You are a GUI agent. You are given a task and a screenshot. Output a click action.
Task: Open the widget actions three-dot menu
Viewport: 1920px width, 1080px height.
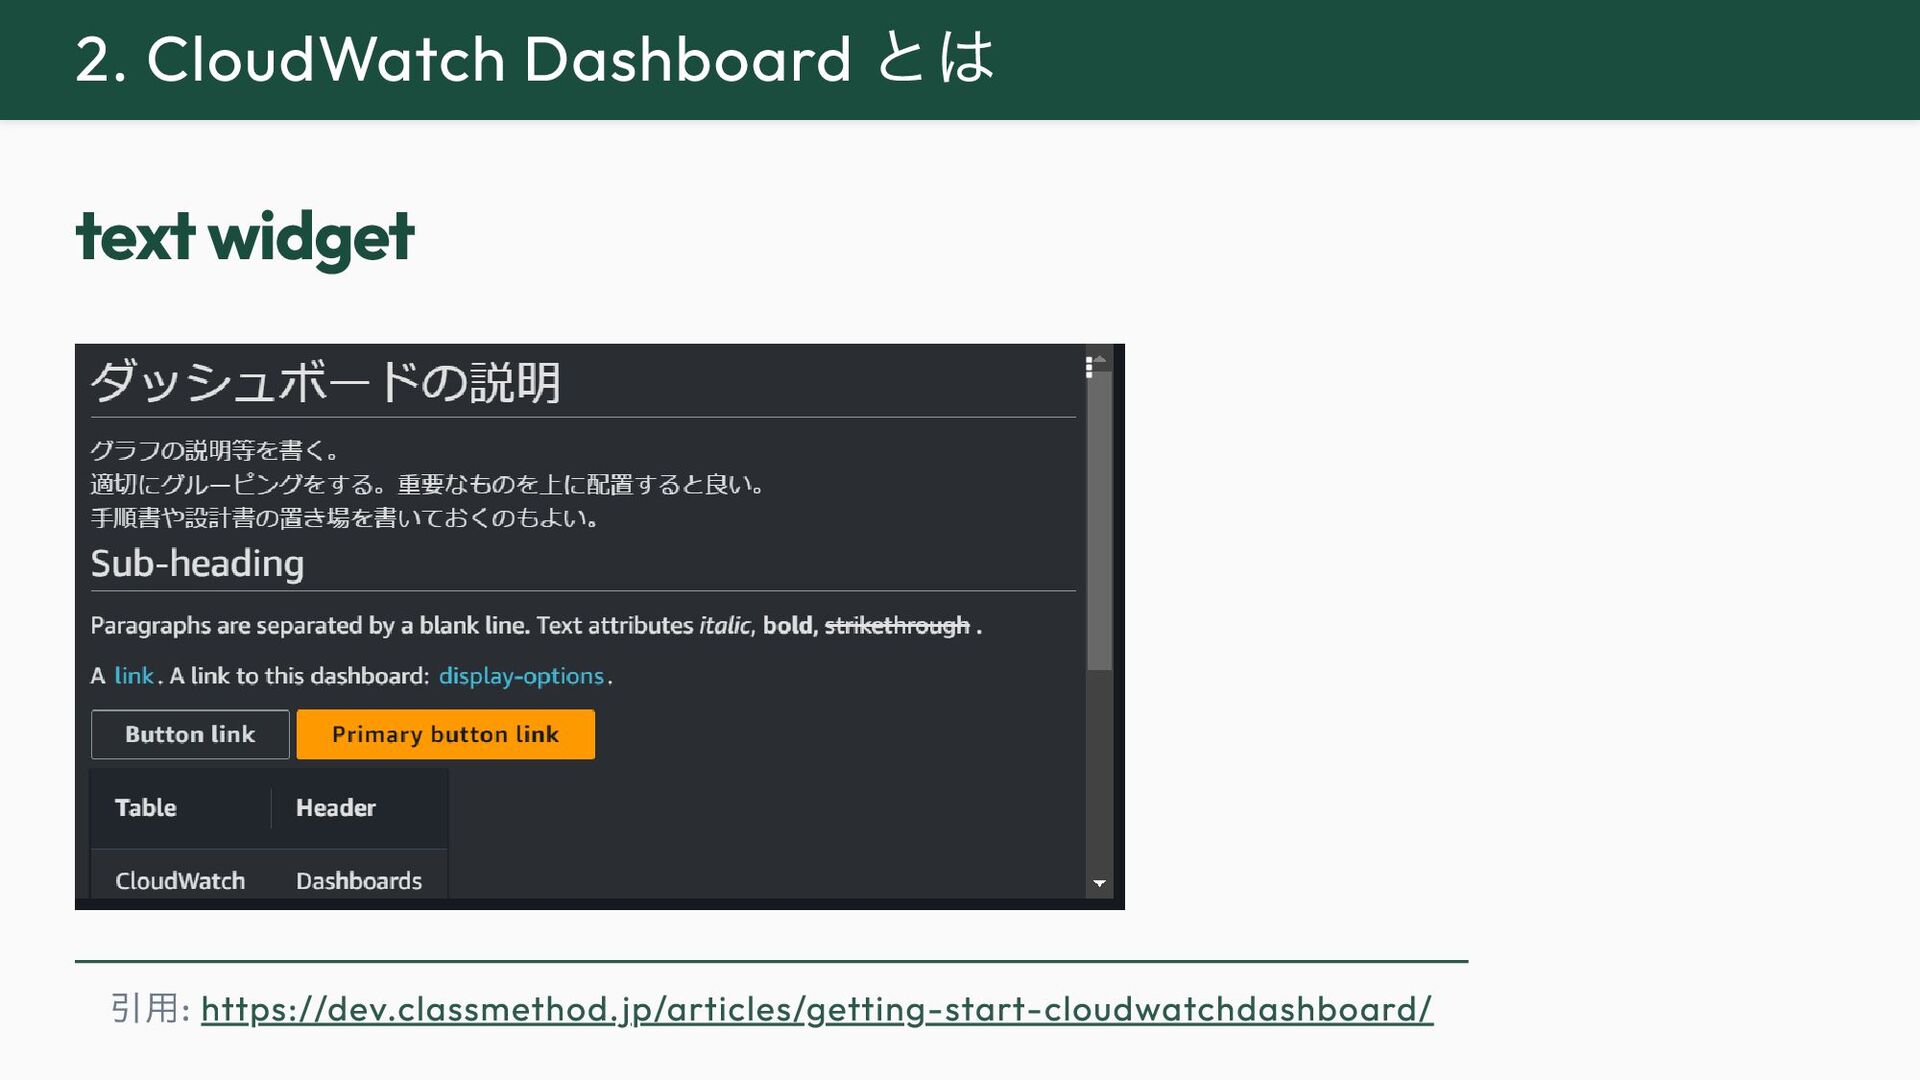click(1089, 368)
